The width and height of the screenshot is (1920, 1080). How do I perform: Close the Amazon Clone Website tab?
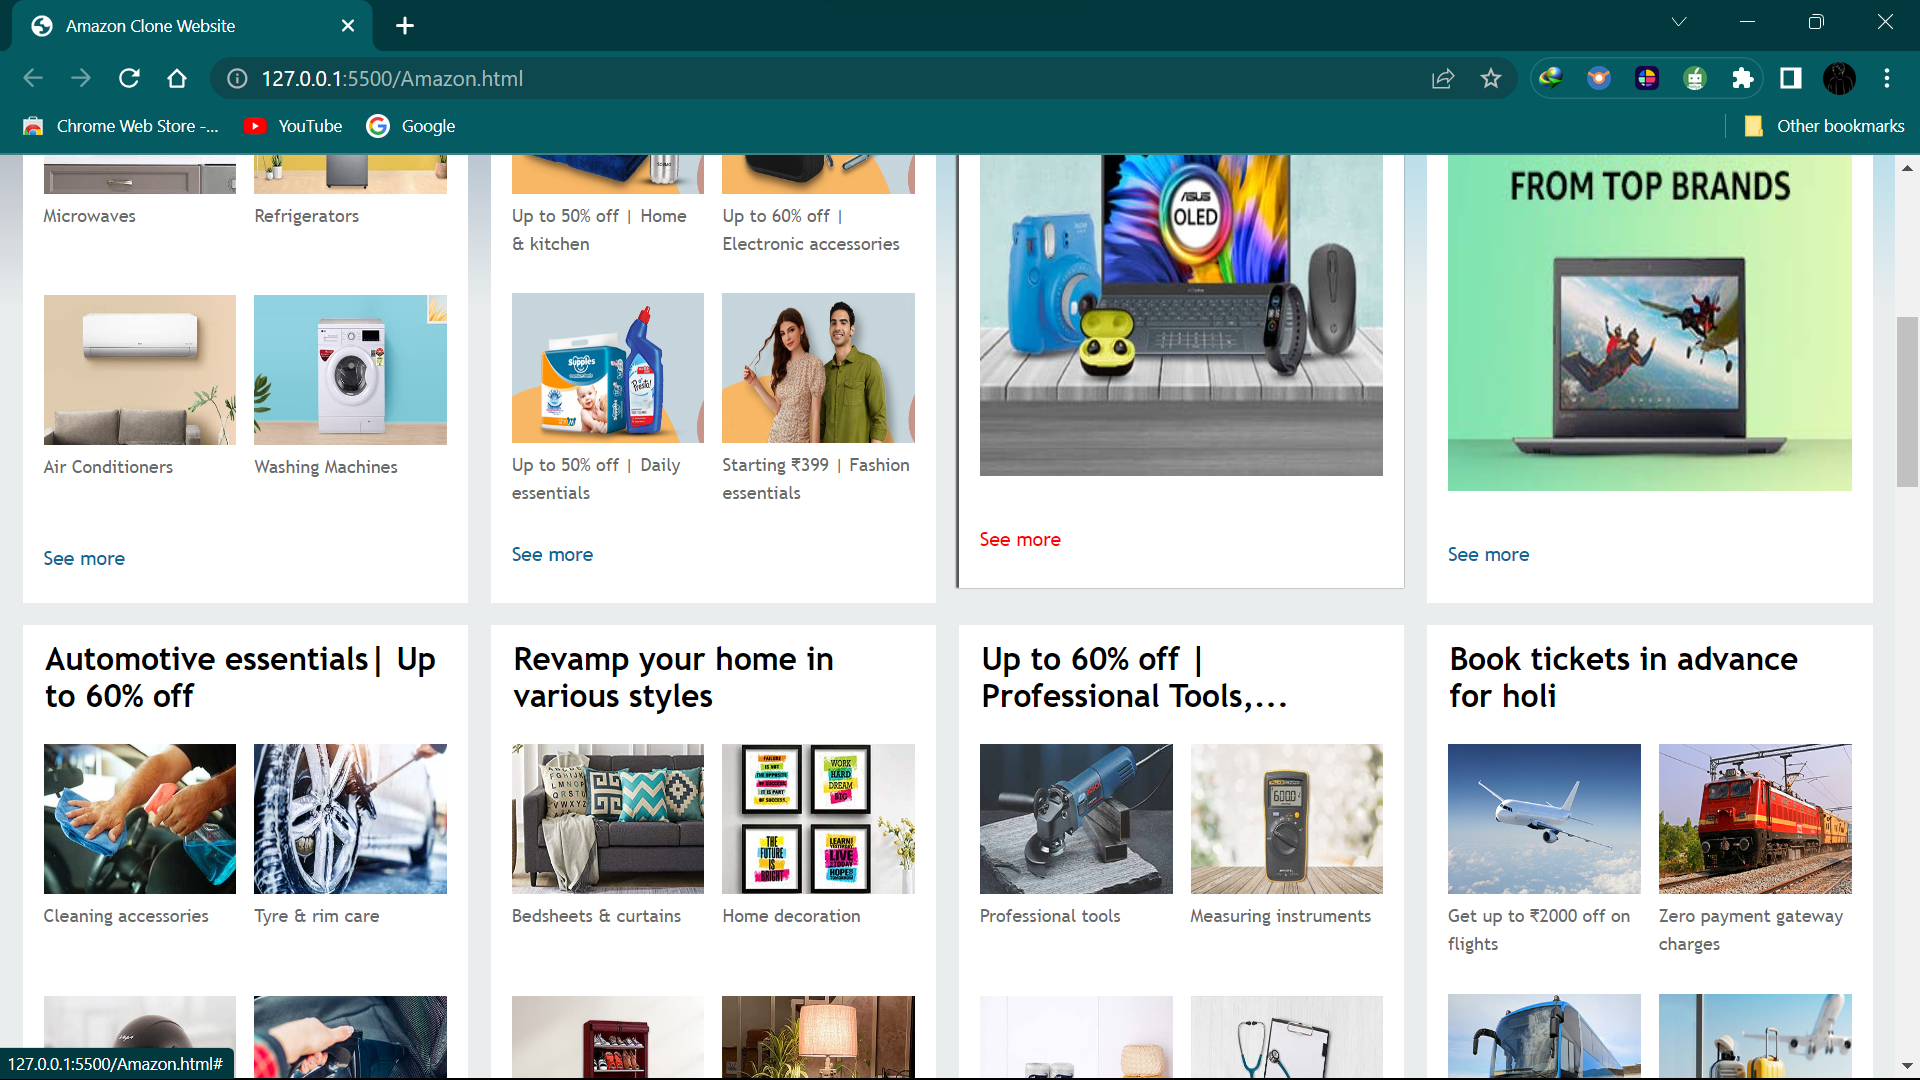pyautogui.click(x=348, y=26)
